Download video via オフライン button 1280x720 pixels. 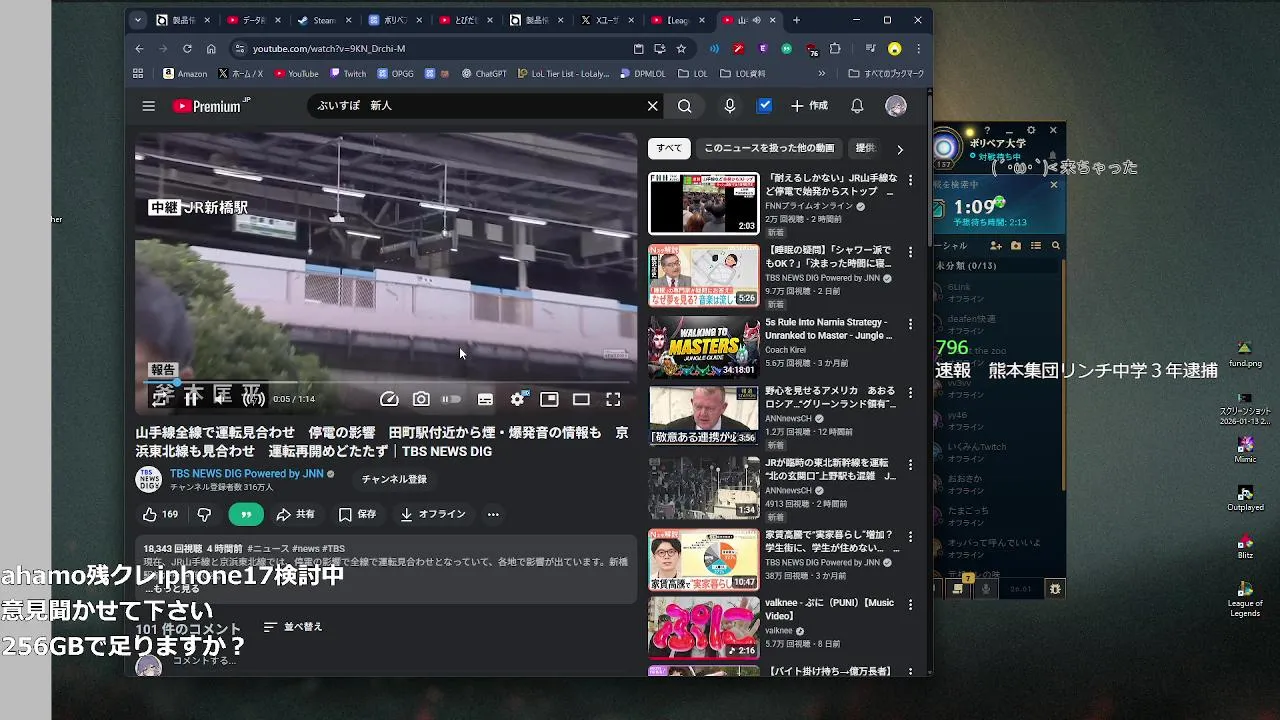[433, 514]
